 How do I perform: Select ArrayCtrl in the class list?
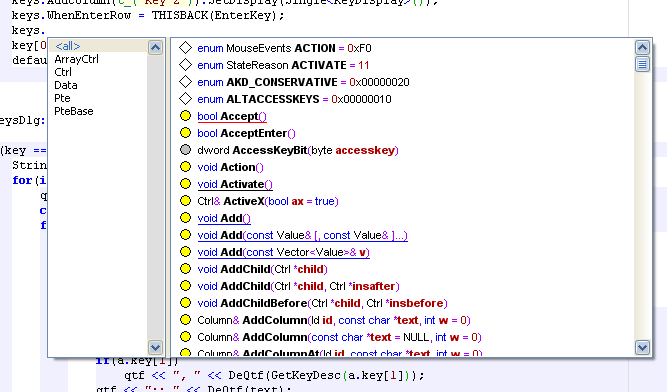pos(77,59)
